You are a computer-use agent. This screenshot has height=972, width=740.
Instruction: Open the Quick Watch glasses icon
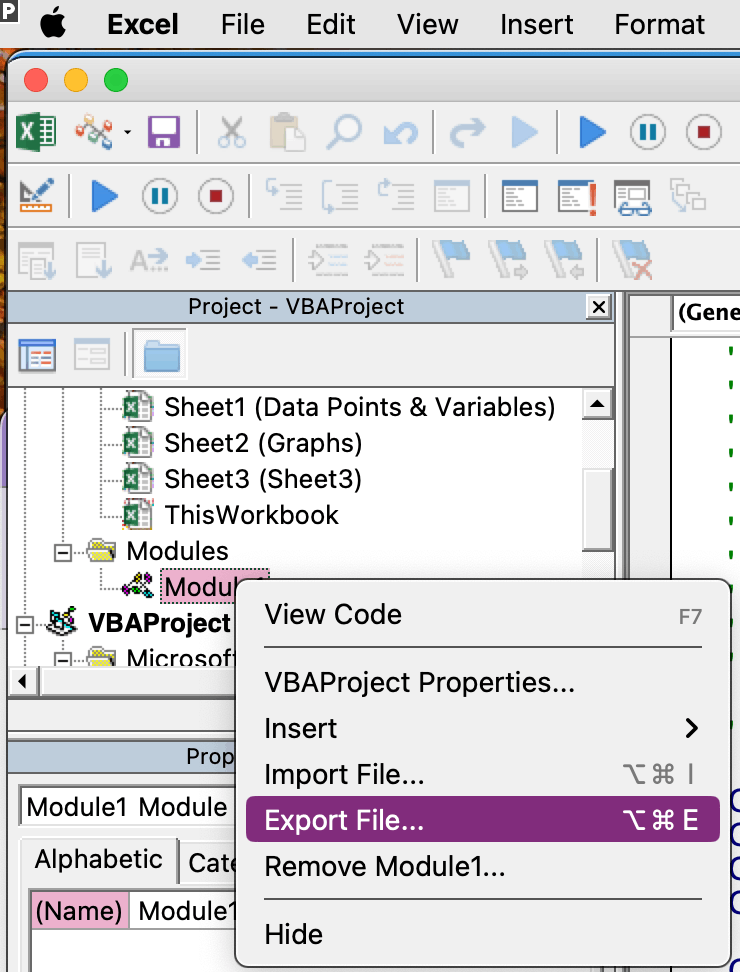coord(633,197)
